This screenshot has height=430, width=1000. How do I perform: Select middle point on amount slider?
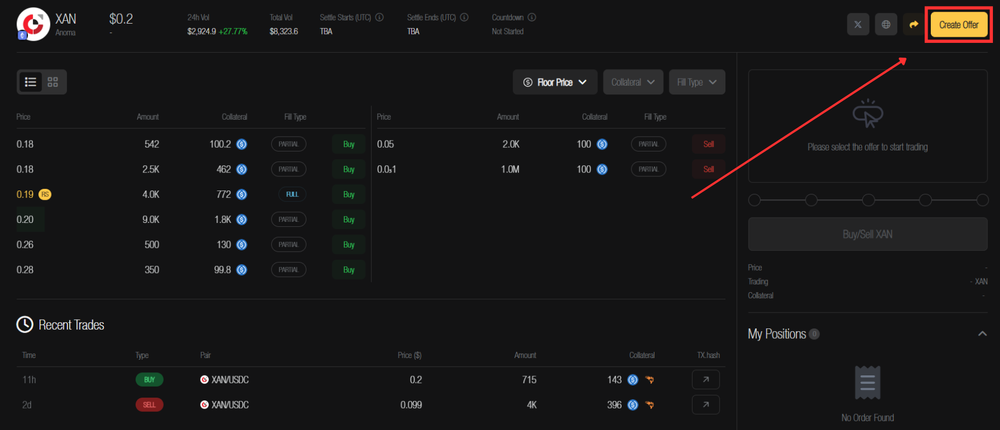coord(868,200)
